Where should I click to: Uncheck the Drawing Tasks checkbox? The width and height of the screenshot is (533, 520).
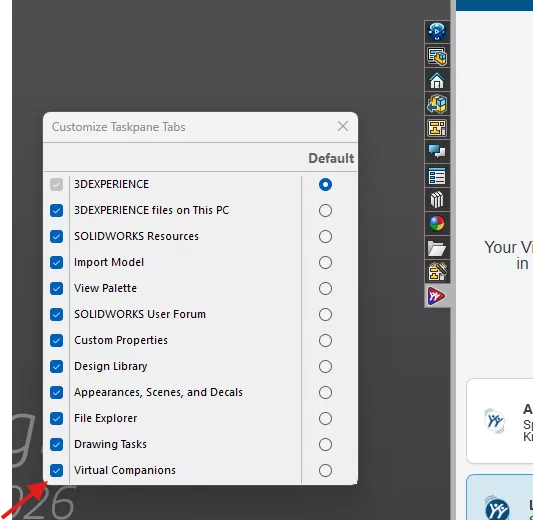[56, 444]
